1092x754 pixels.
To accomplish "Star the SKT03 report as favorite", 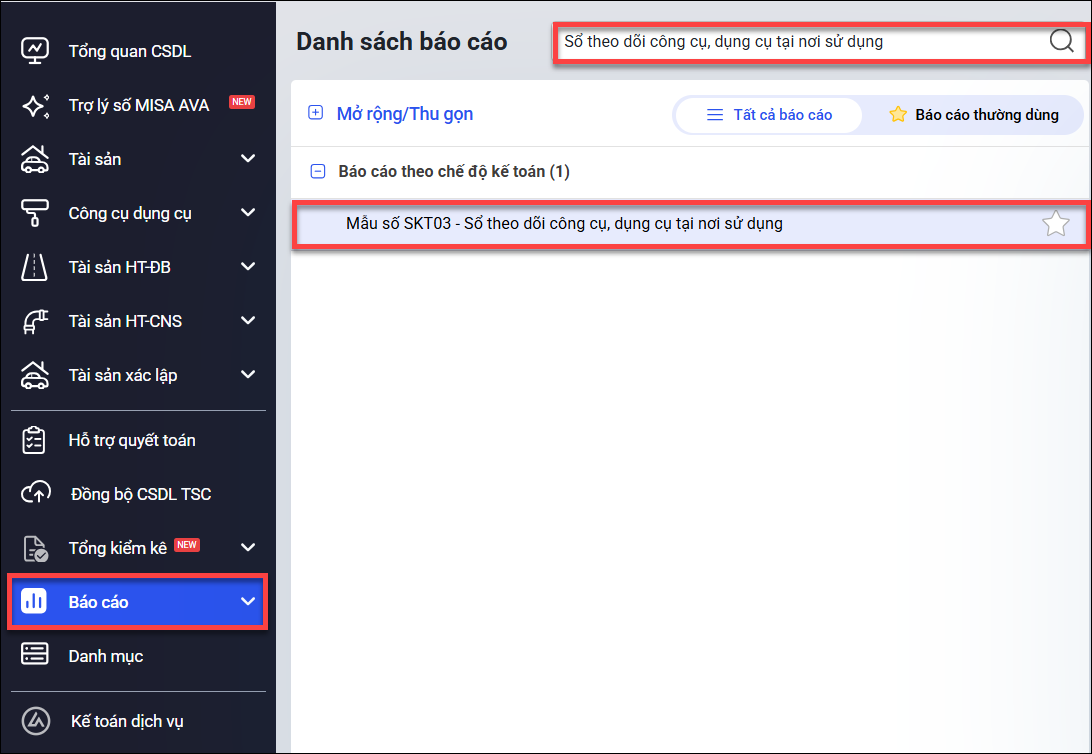I will 1055,224.
